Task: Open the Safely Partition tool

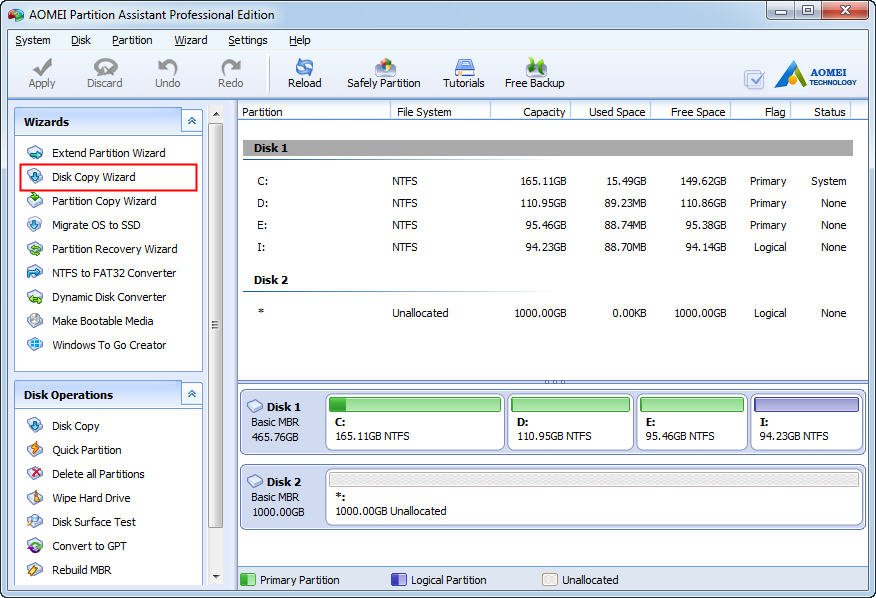Action: (x=384, y=73)
